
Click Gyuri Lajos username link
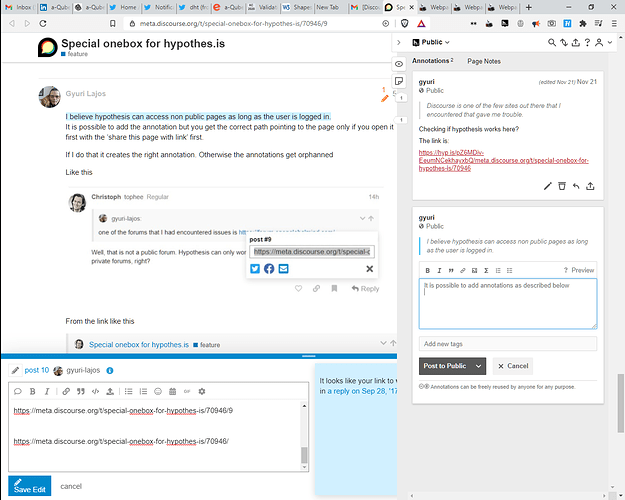[86, 94]
